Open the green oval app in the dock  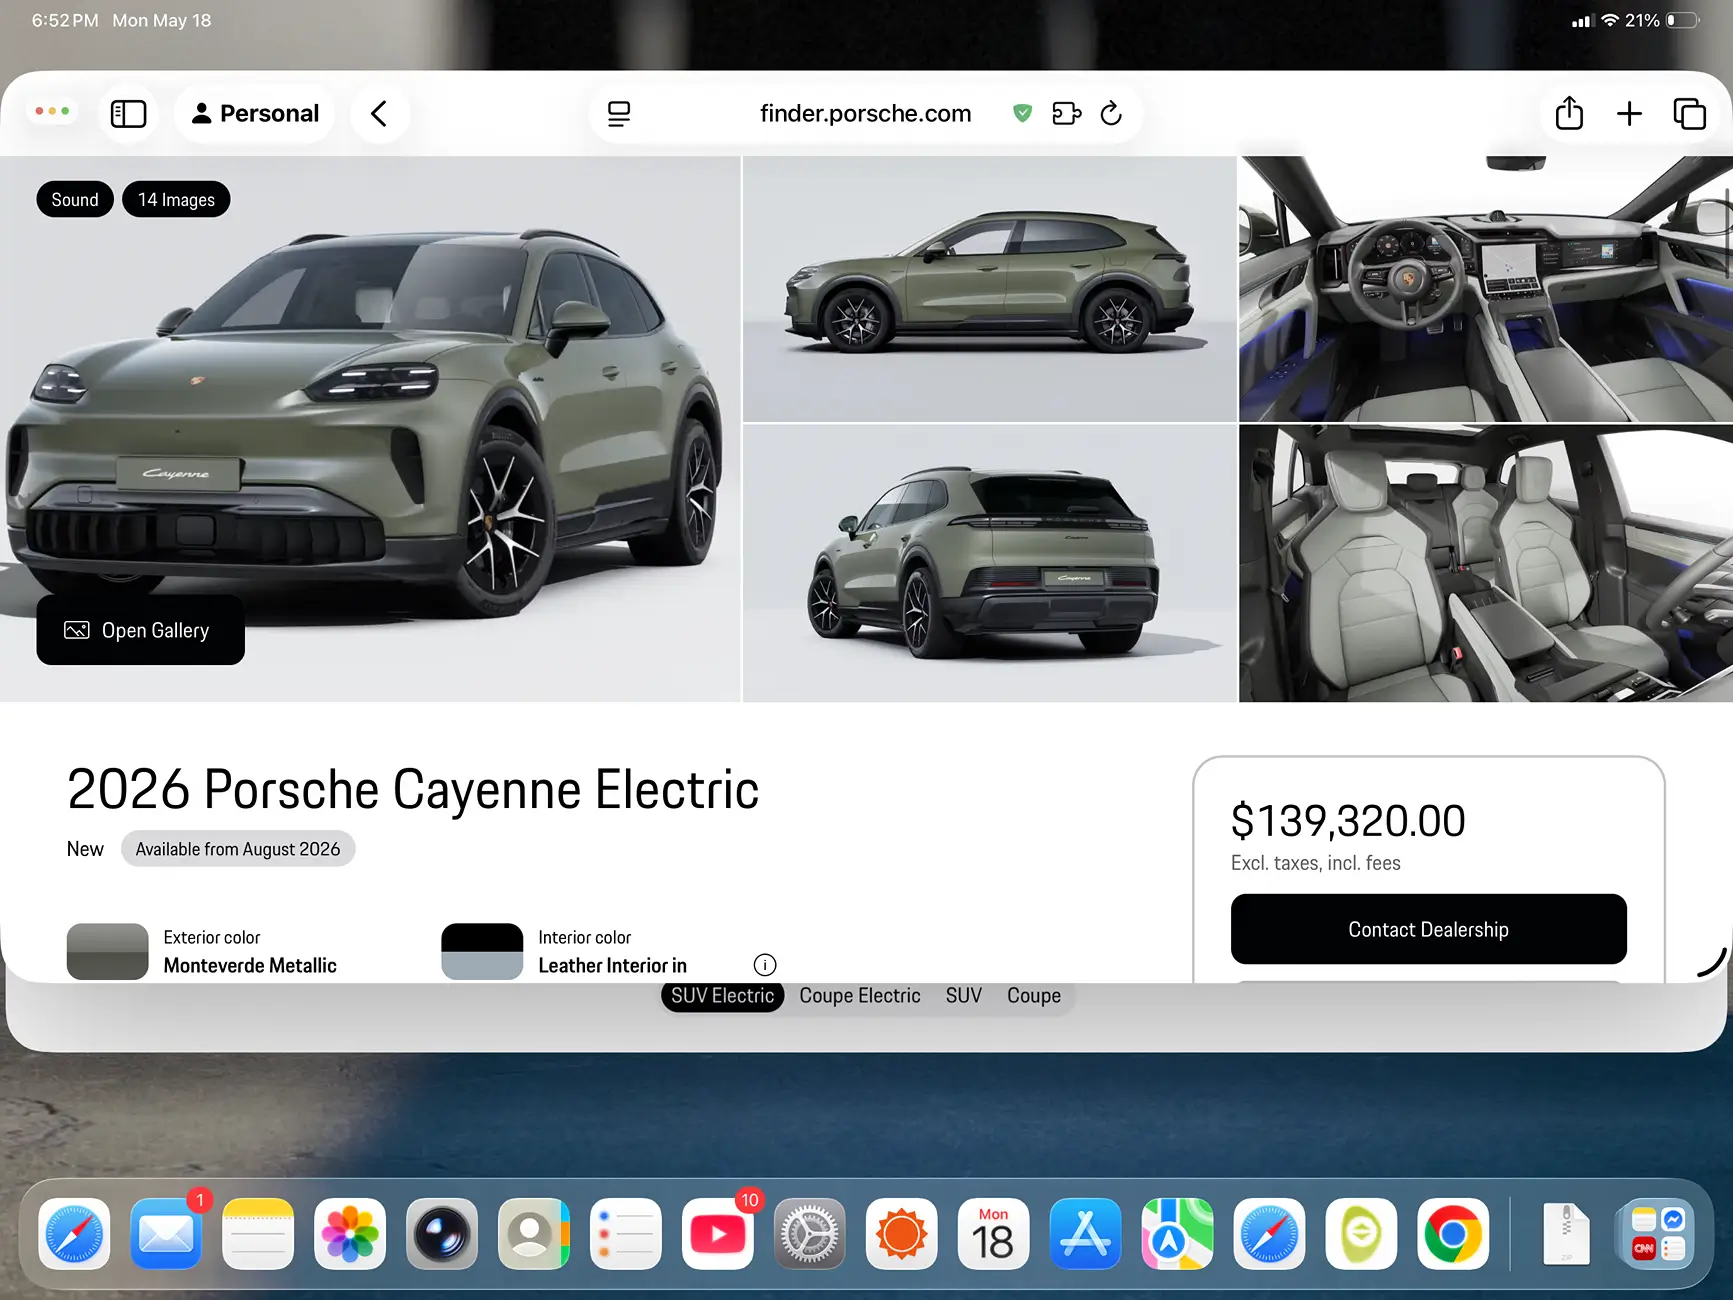tap(1362, 1234)
